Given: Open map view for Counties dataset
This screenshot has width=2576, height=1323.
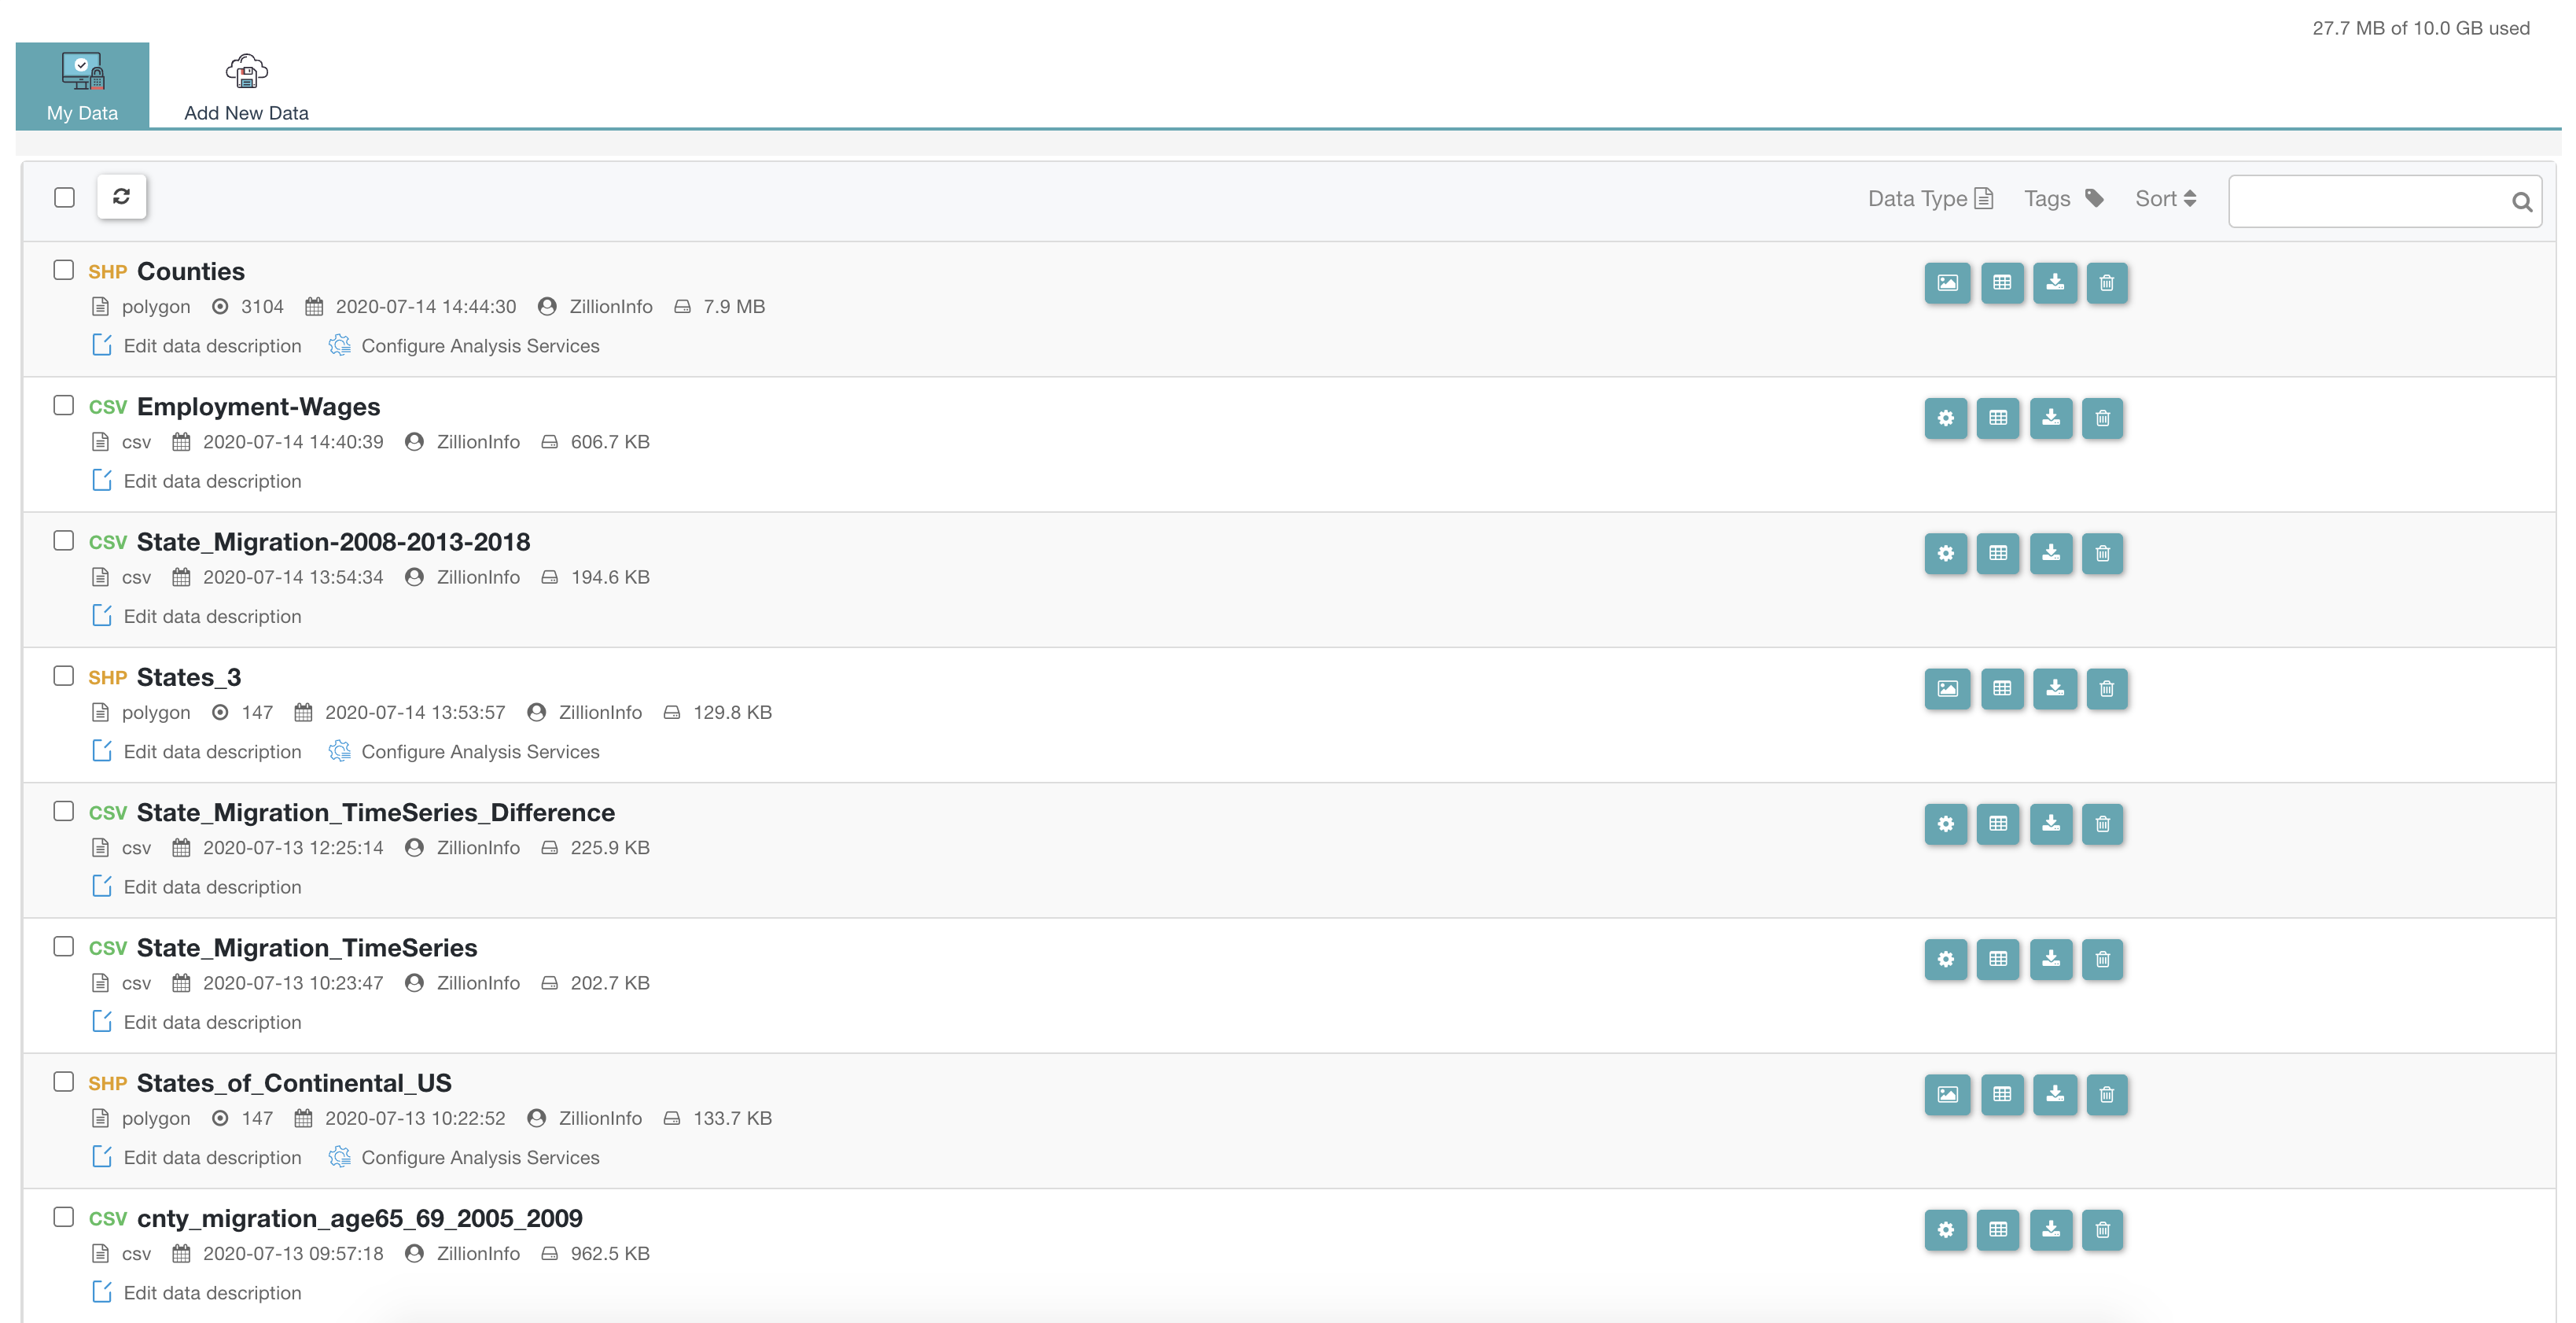Looking at the screenshot, I should 1946,283.
